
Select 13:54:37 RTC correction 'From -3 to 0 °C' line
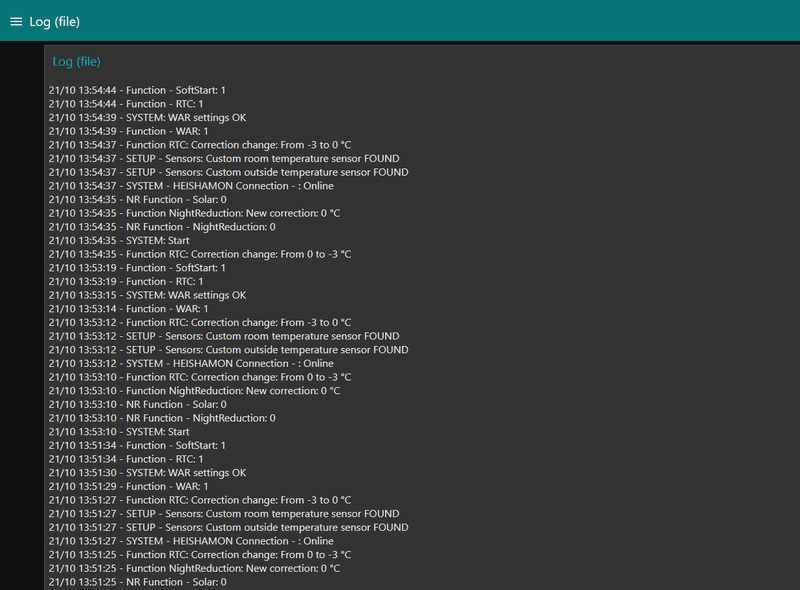(x=200, y=145)
